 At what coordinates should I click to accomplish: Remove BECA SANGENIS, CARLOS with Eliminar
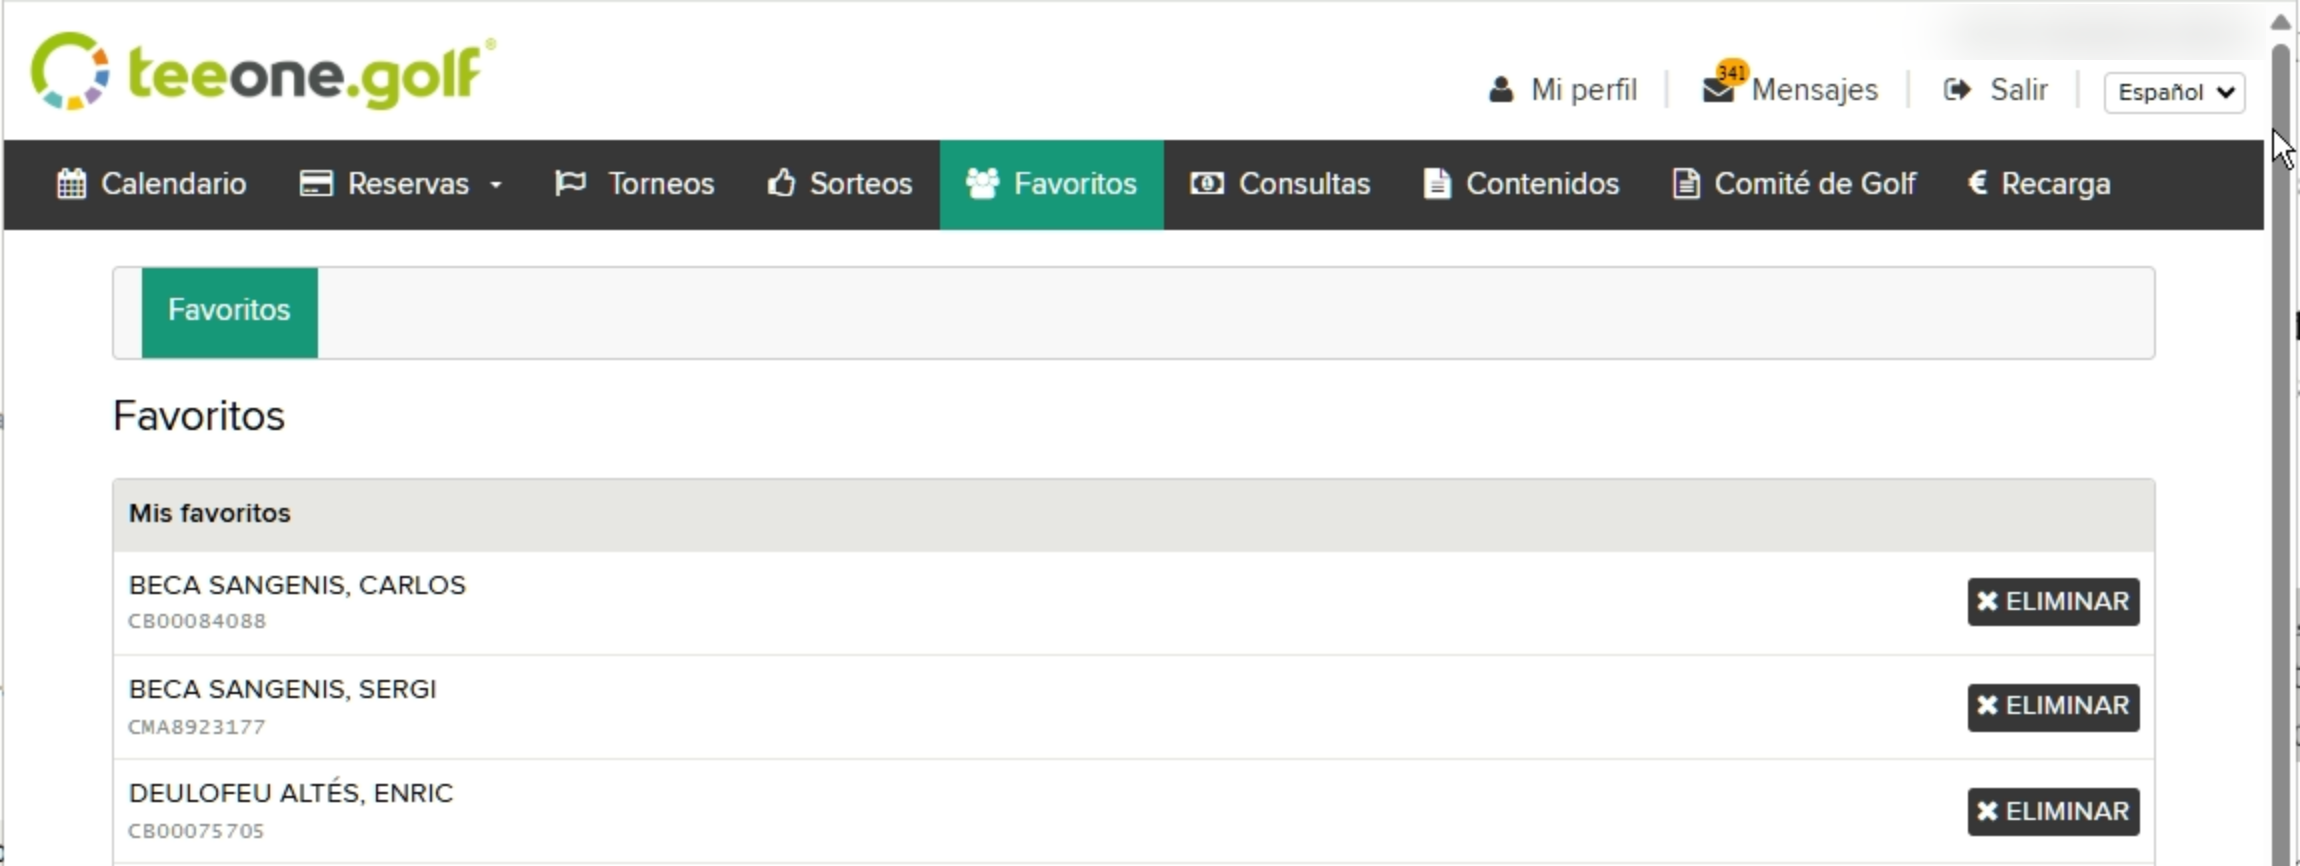pos(2054,602)
